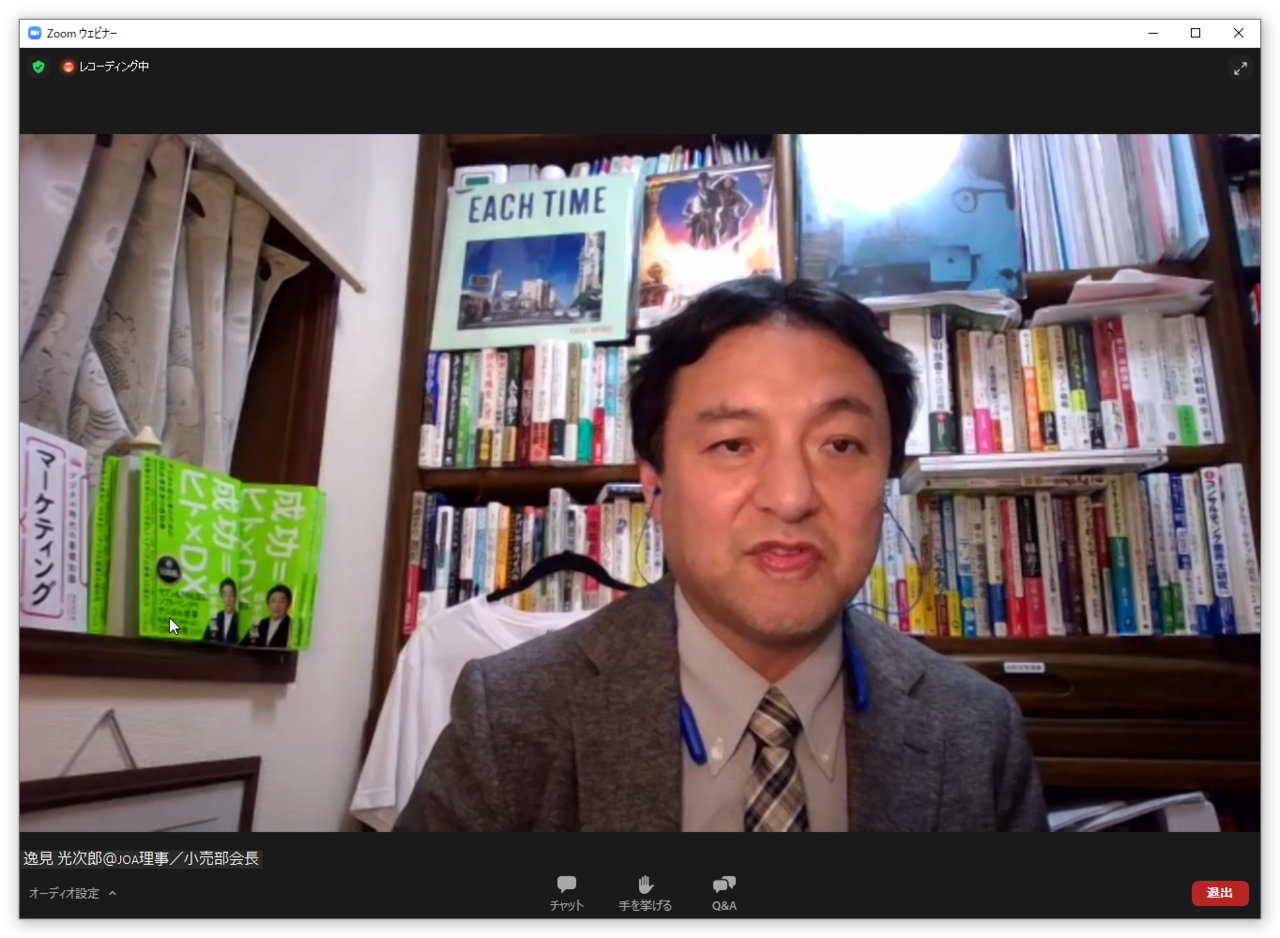Expand the オーディオ設定 caret arrow
The width and height of the screenshot is (1280, 938).
tap(112, 893)
